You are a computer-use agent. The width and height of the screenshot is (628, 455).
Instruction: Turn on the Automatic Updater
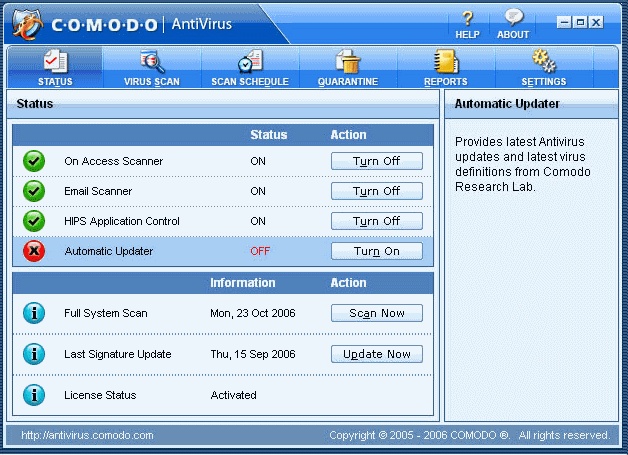(x=376, y=251)
